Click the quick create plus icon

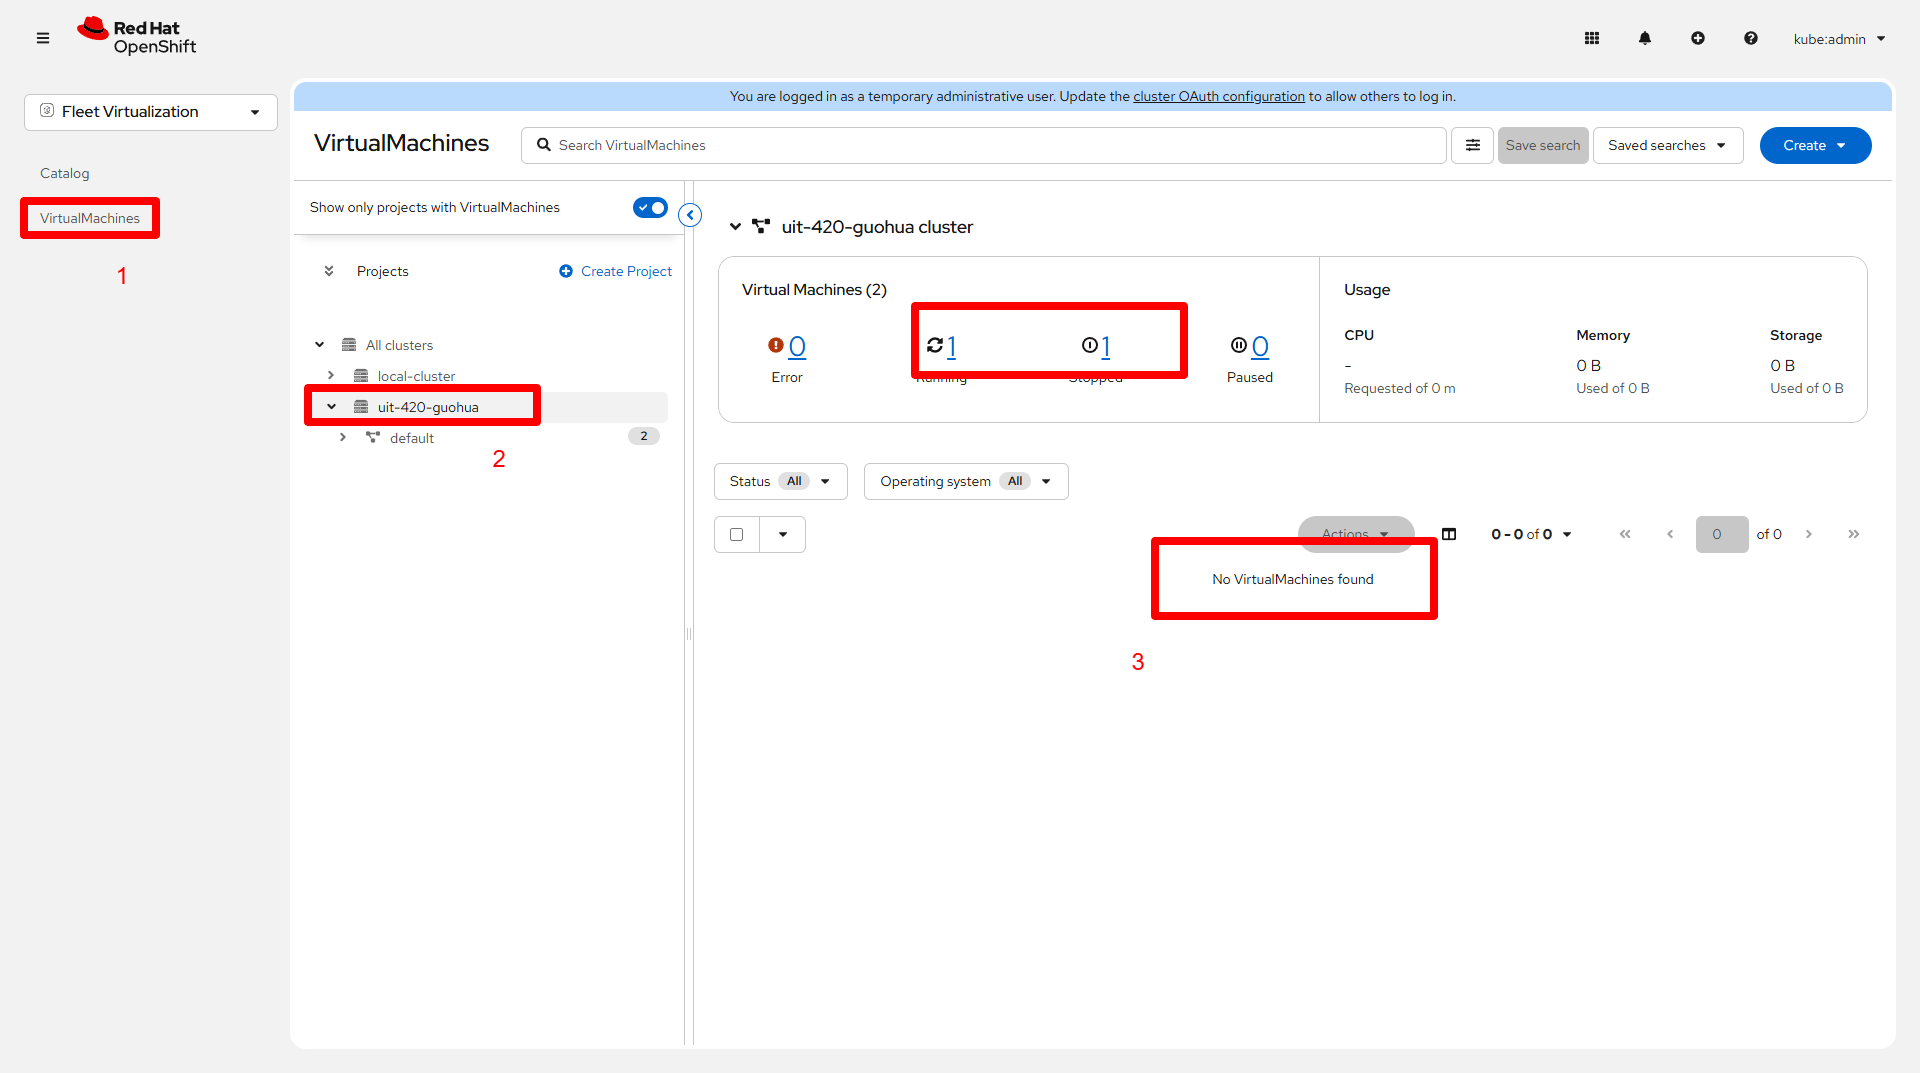pos(1698,38)
